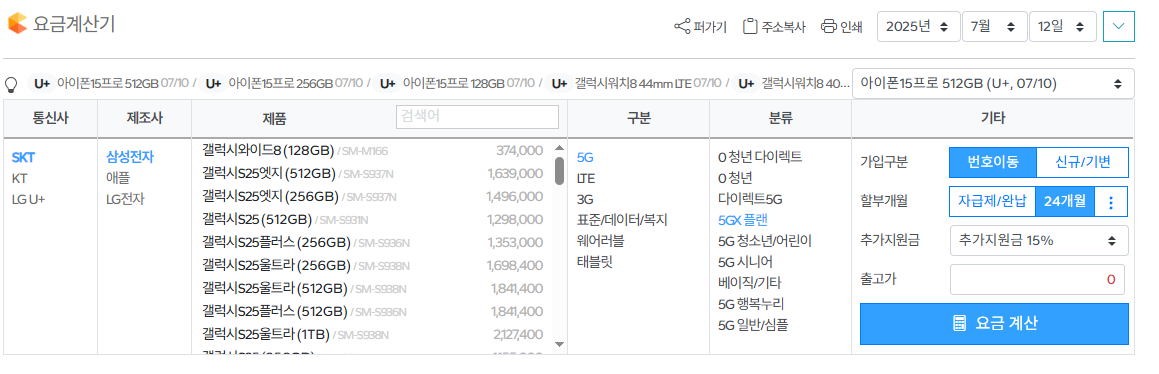Viewport: 1159px width, 374px height.
Task: Click the 인쇄 printer icon
Action: tap(829, 27)
